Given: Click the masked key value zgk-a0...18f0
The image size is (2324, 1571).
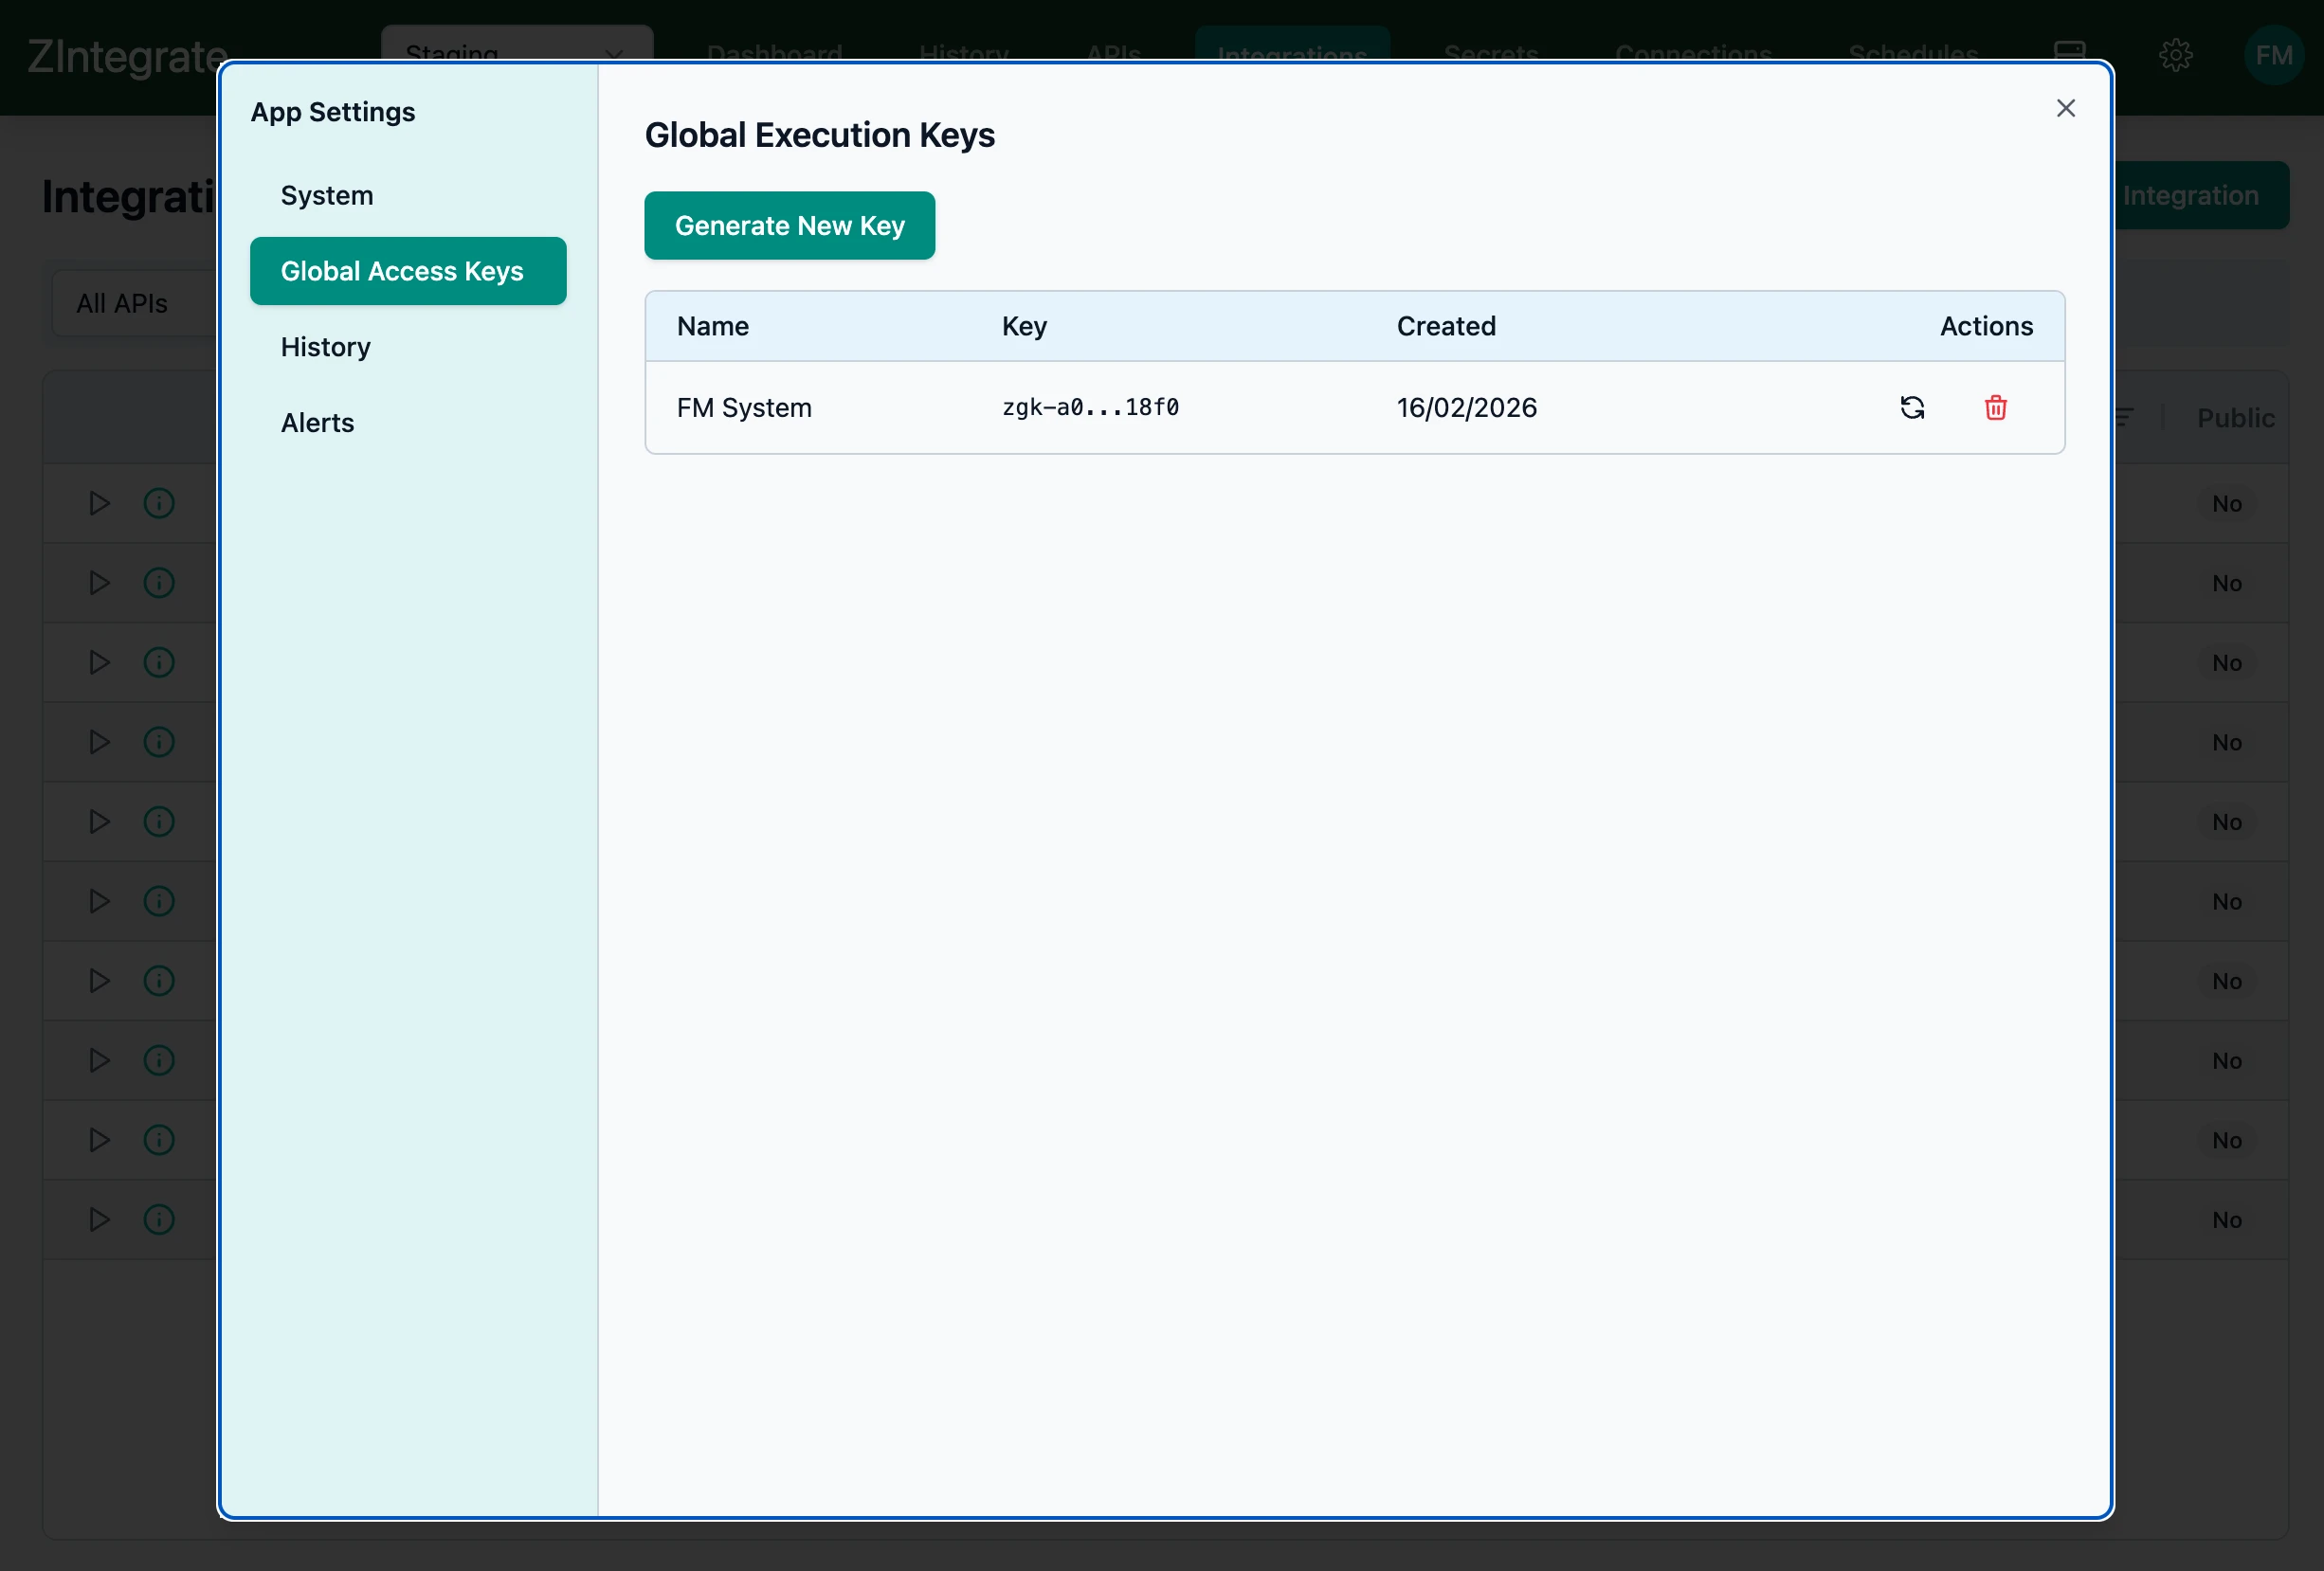Looking at the screenshot, I should (x=1090, y=407).
